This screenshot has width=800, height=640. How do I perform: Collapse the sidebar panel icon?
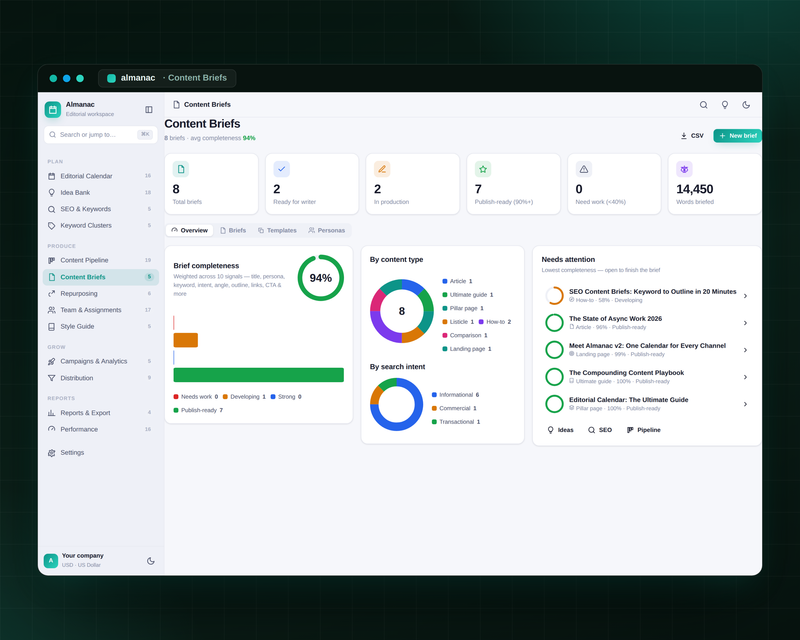click(148, 109)
